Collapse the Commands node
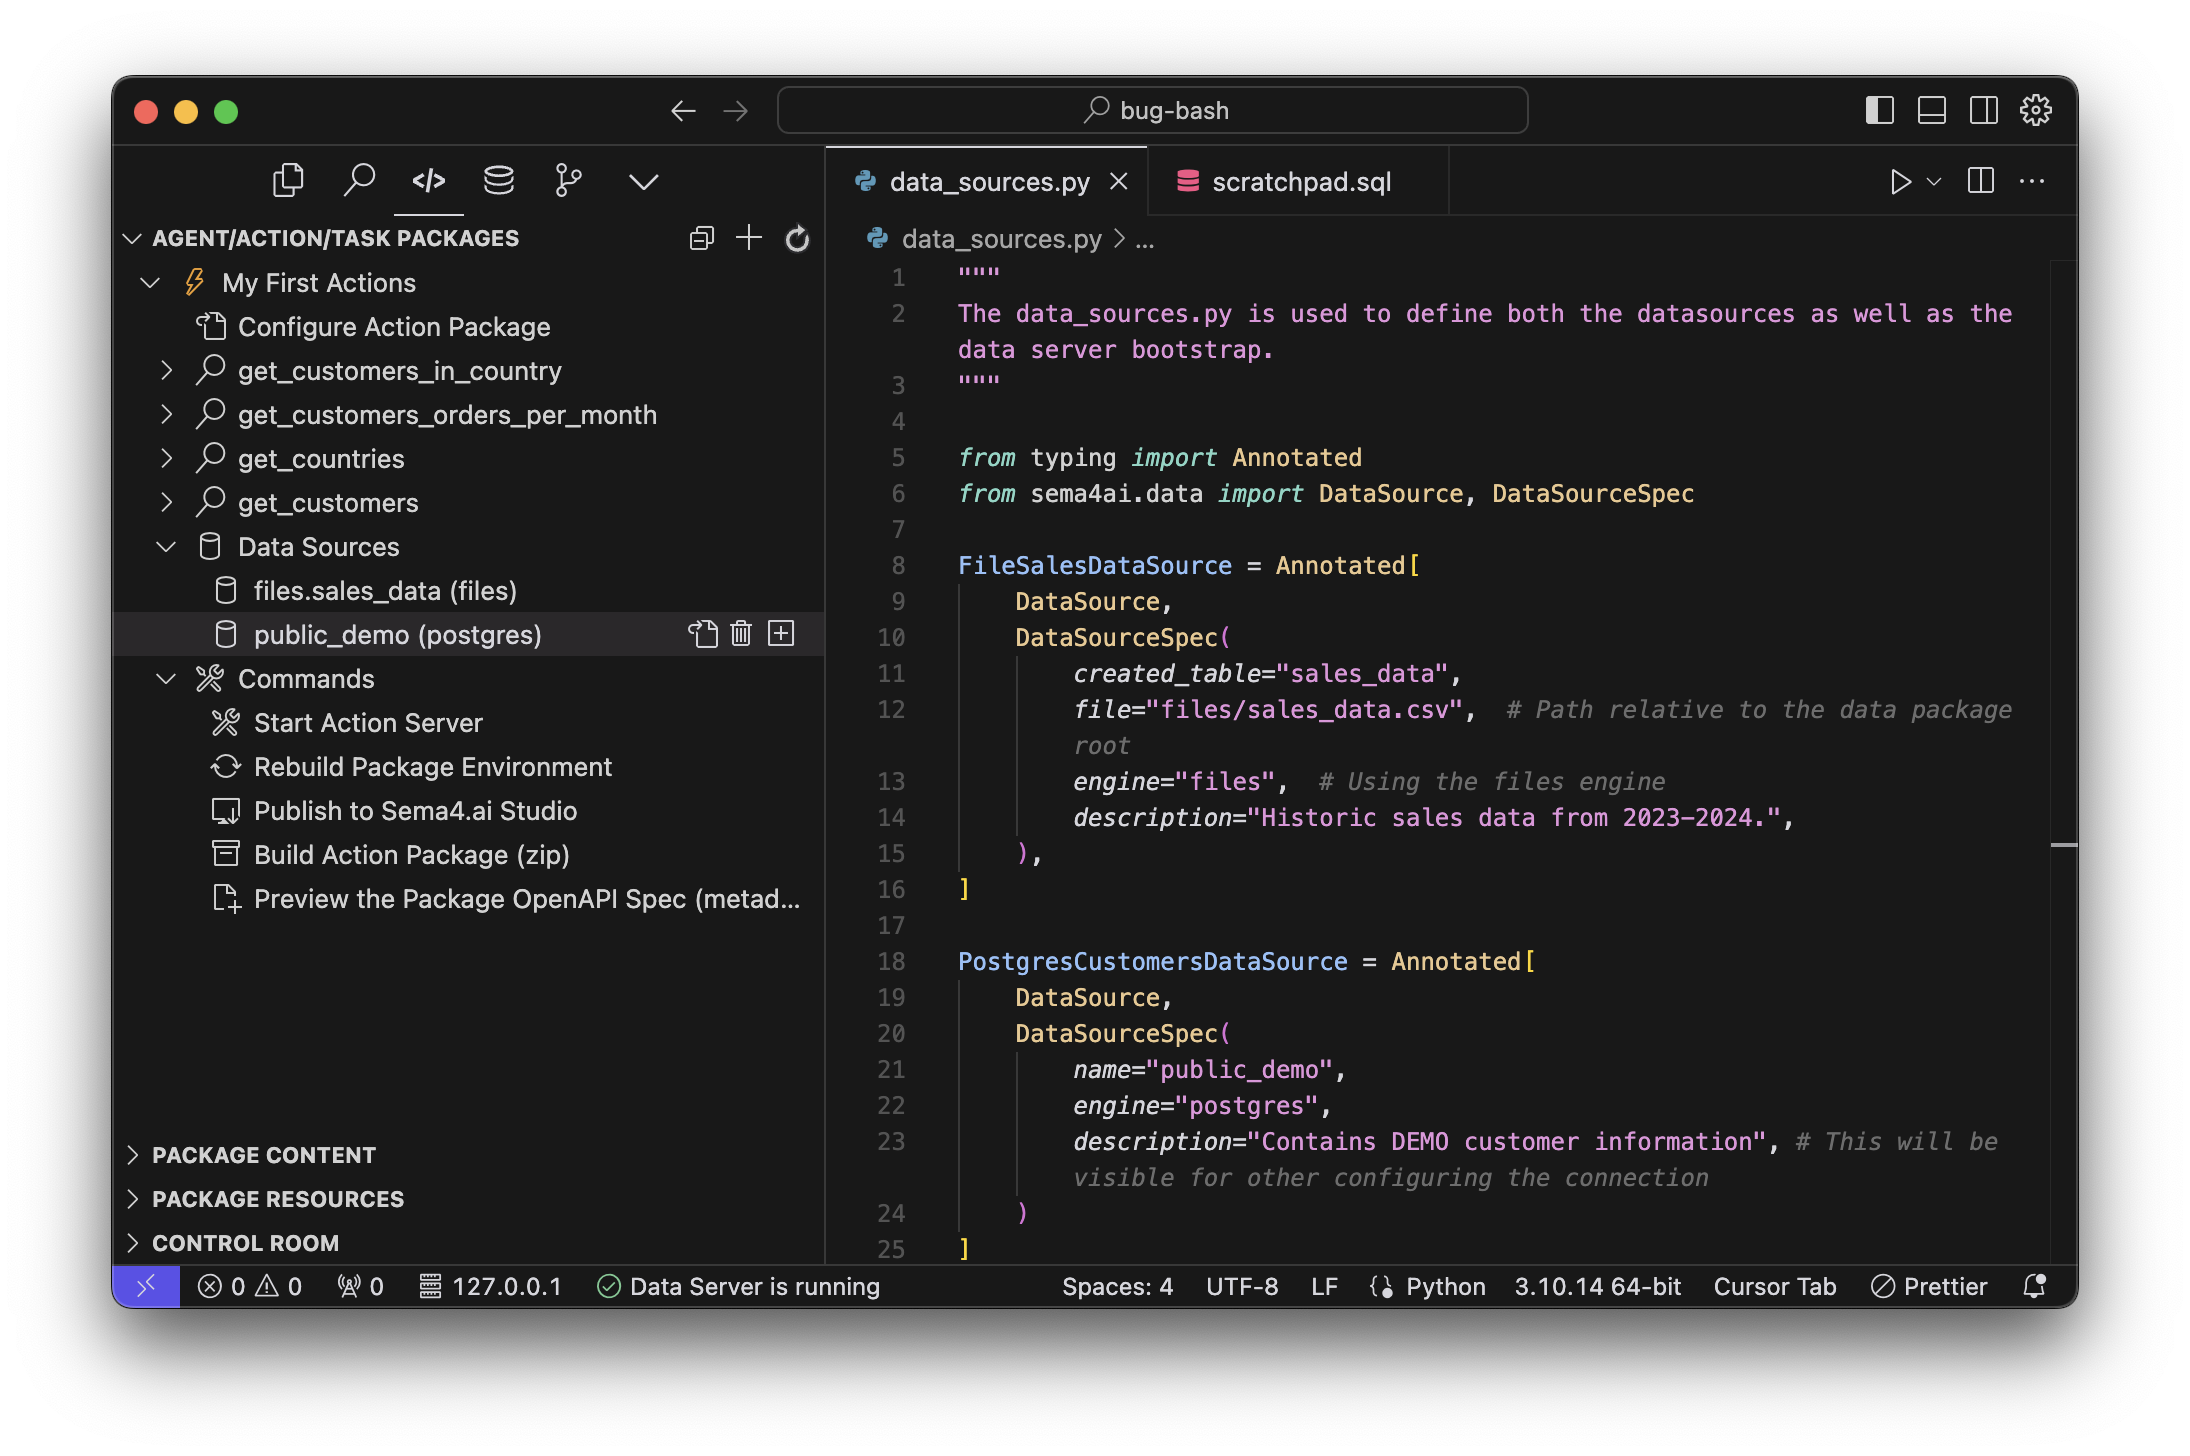Screen dimensions: 2190x1456 [x=166, y=679]
